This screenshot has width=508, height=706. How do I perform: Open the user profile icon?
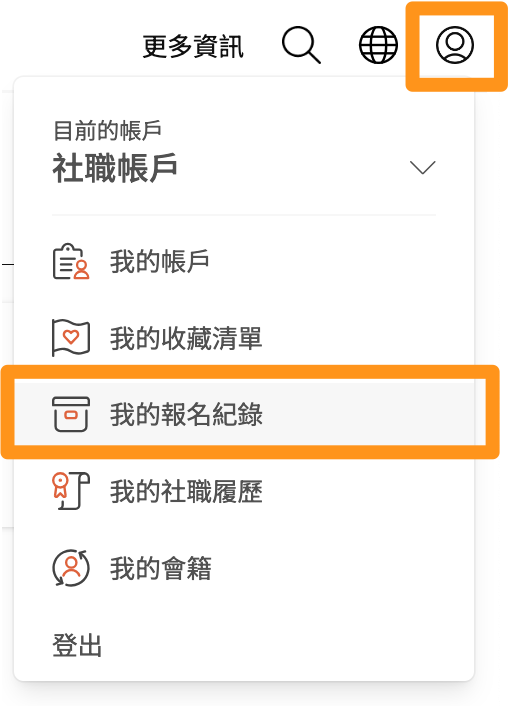coord(455,45)
